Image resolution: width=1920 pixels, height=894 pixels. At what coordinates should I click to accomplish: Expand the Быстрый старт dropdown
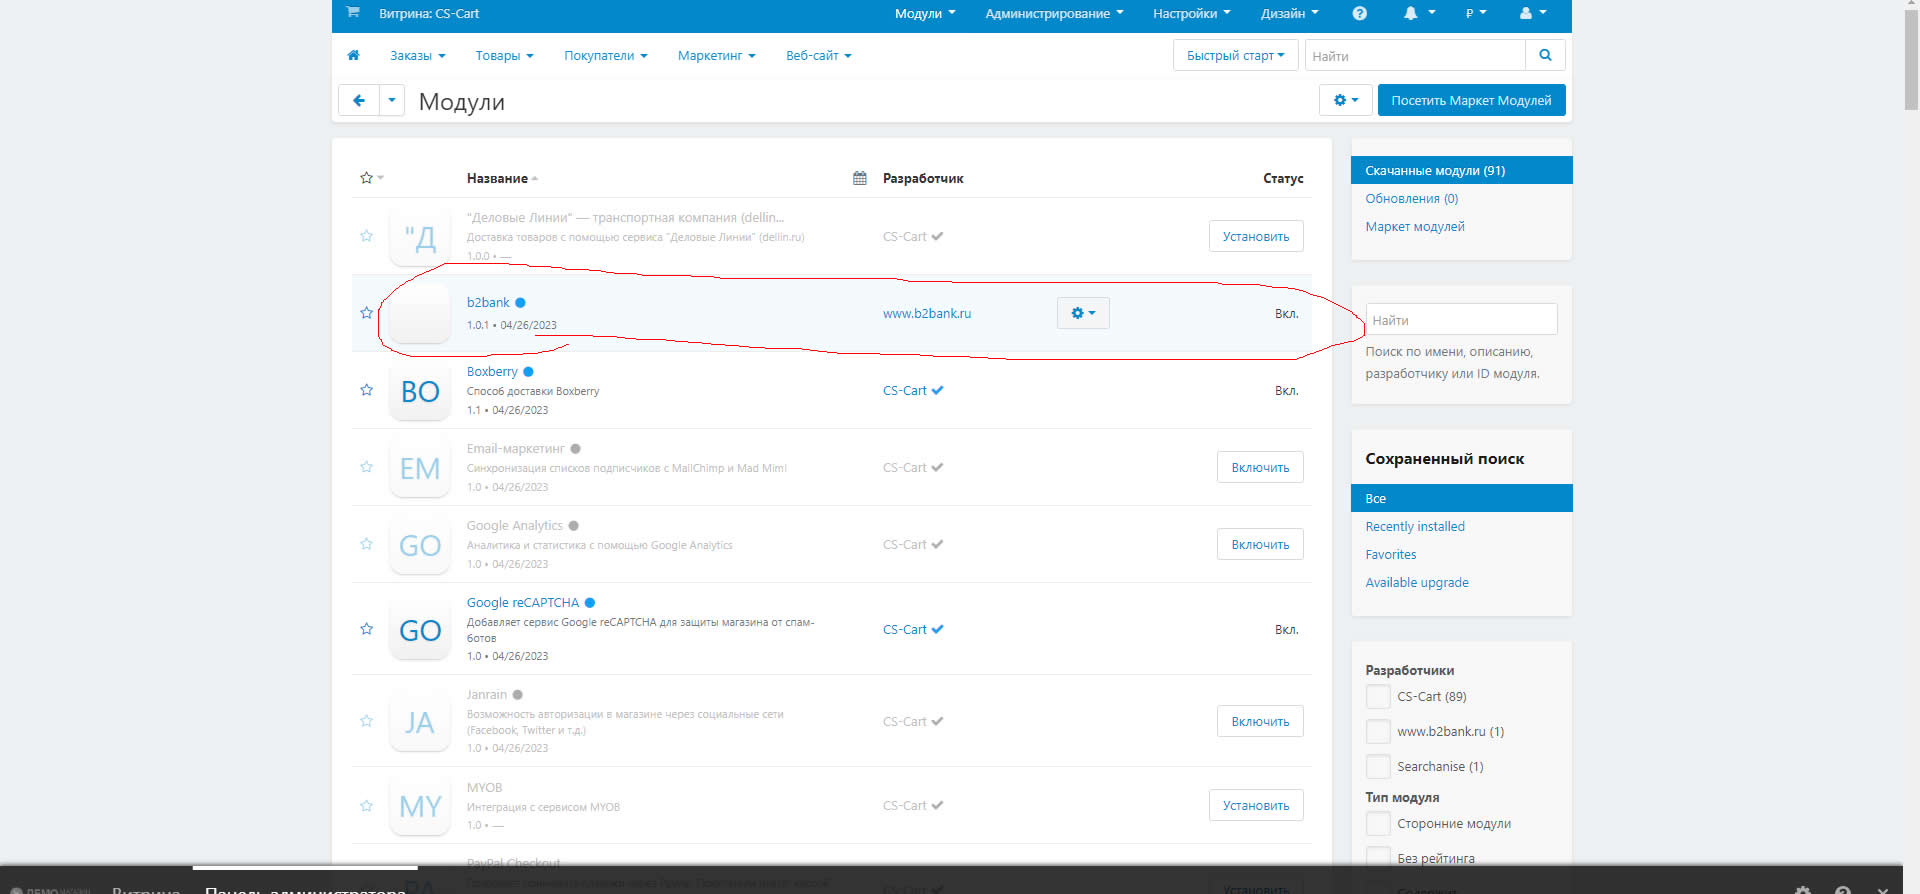coord(1235,56)
